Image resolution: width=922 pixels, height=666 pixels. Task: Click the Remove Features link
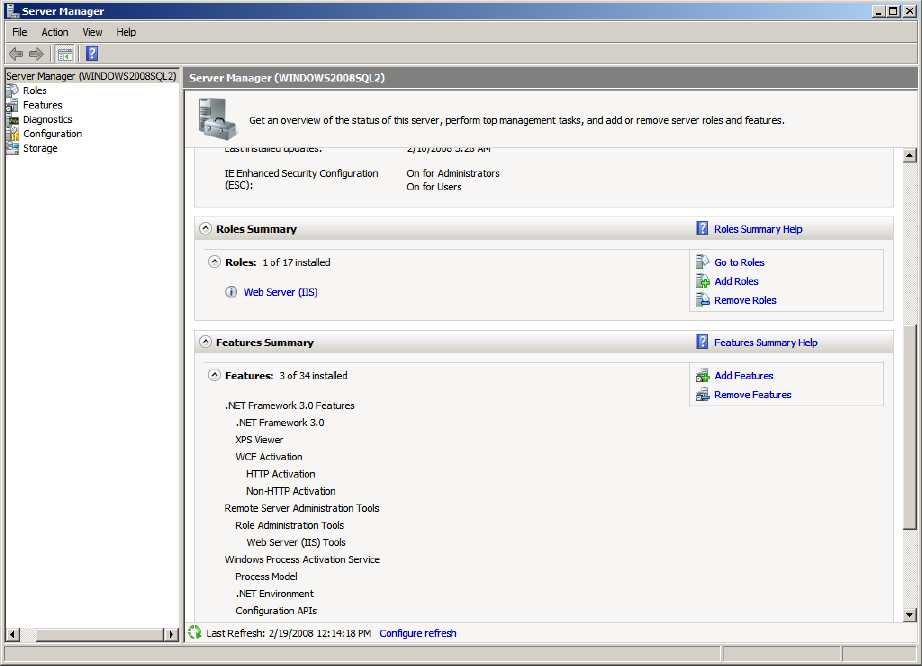pos(753,395)
